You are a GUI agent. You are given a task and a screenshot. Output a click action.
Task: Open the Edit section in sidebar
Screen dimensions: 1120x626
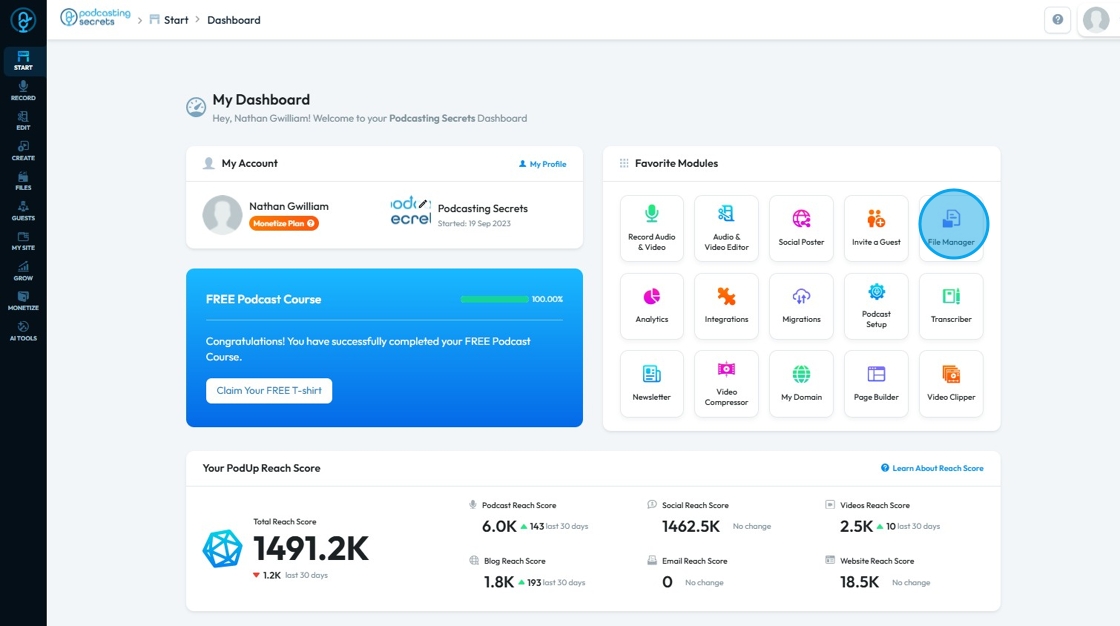[x=23, y=121]
